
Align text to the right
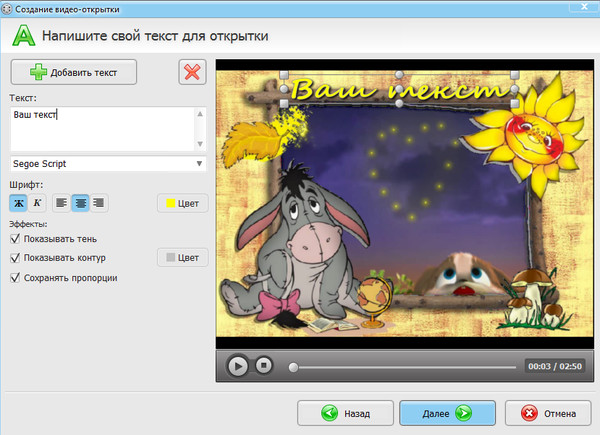[99, 203]
